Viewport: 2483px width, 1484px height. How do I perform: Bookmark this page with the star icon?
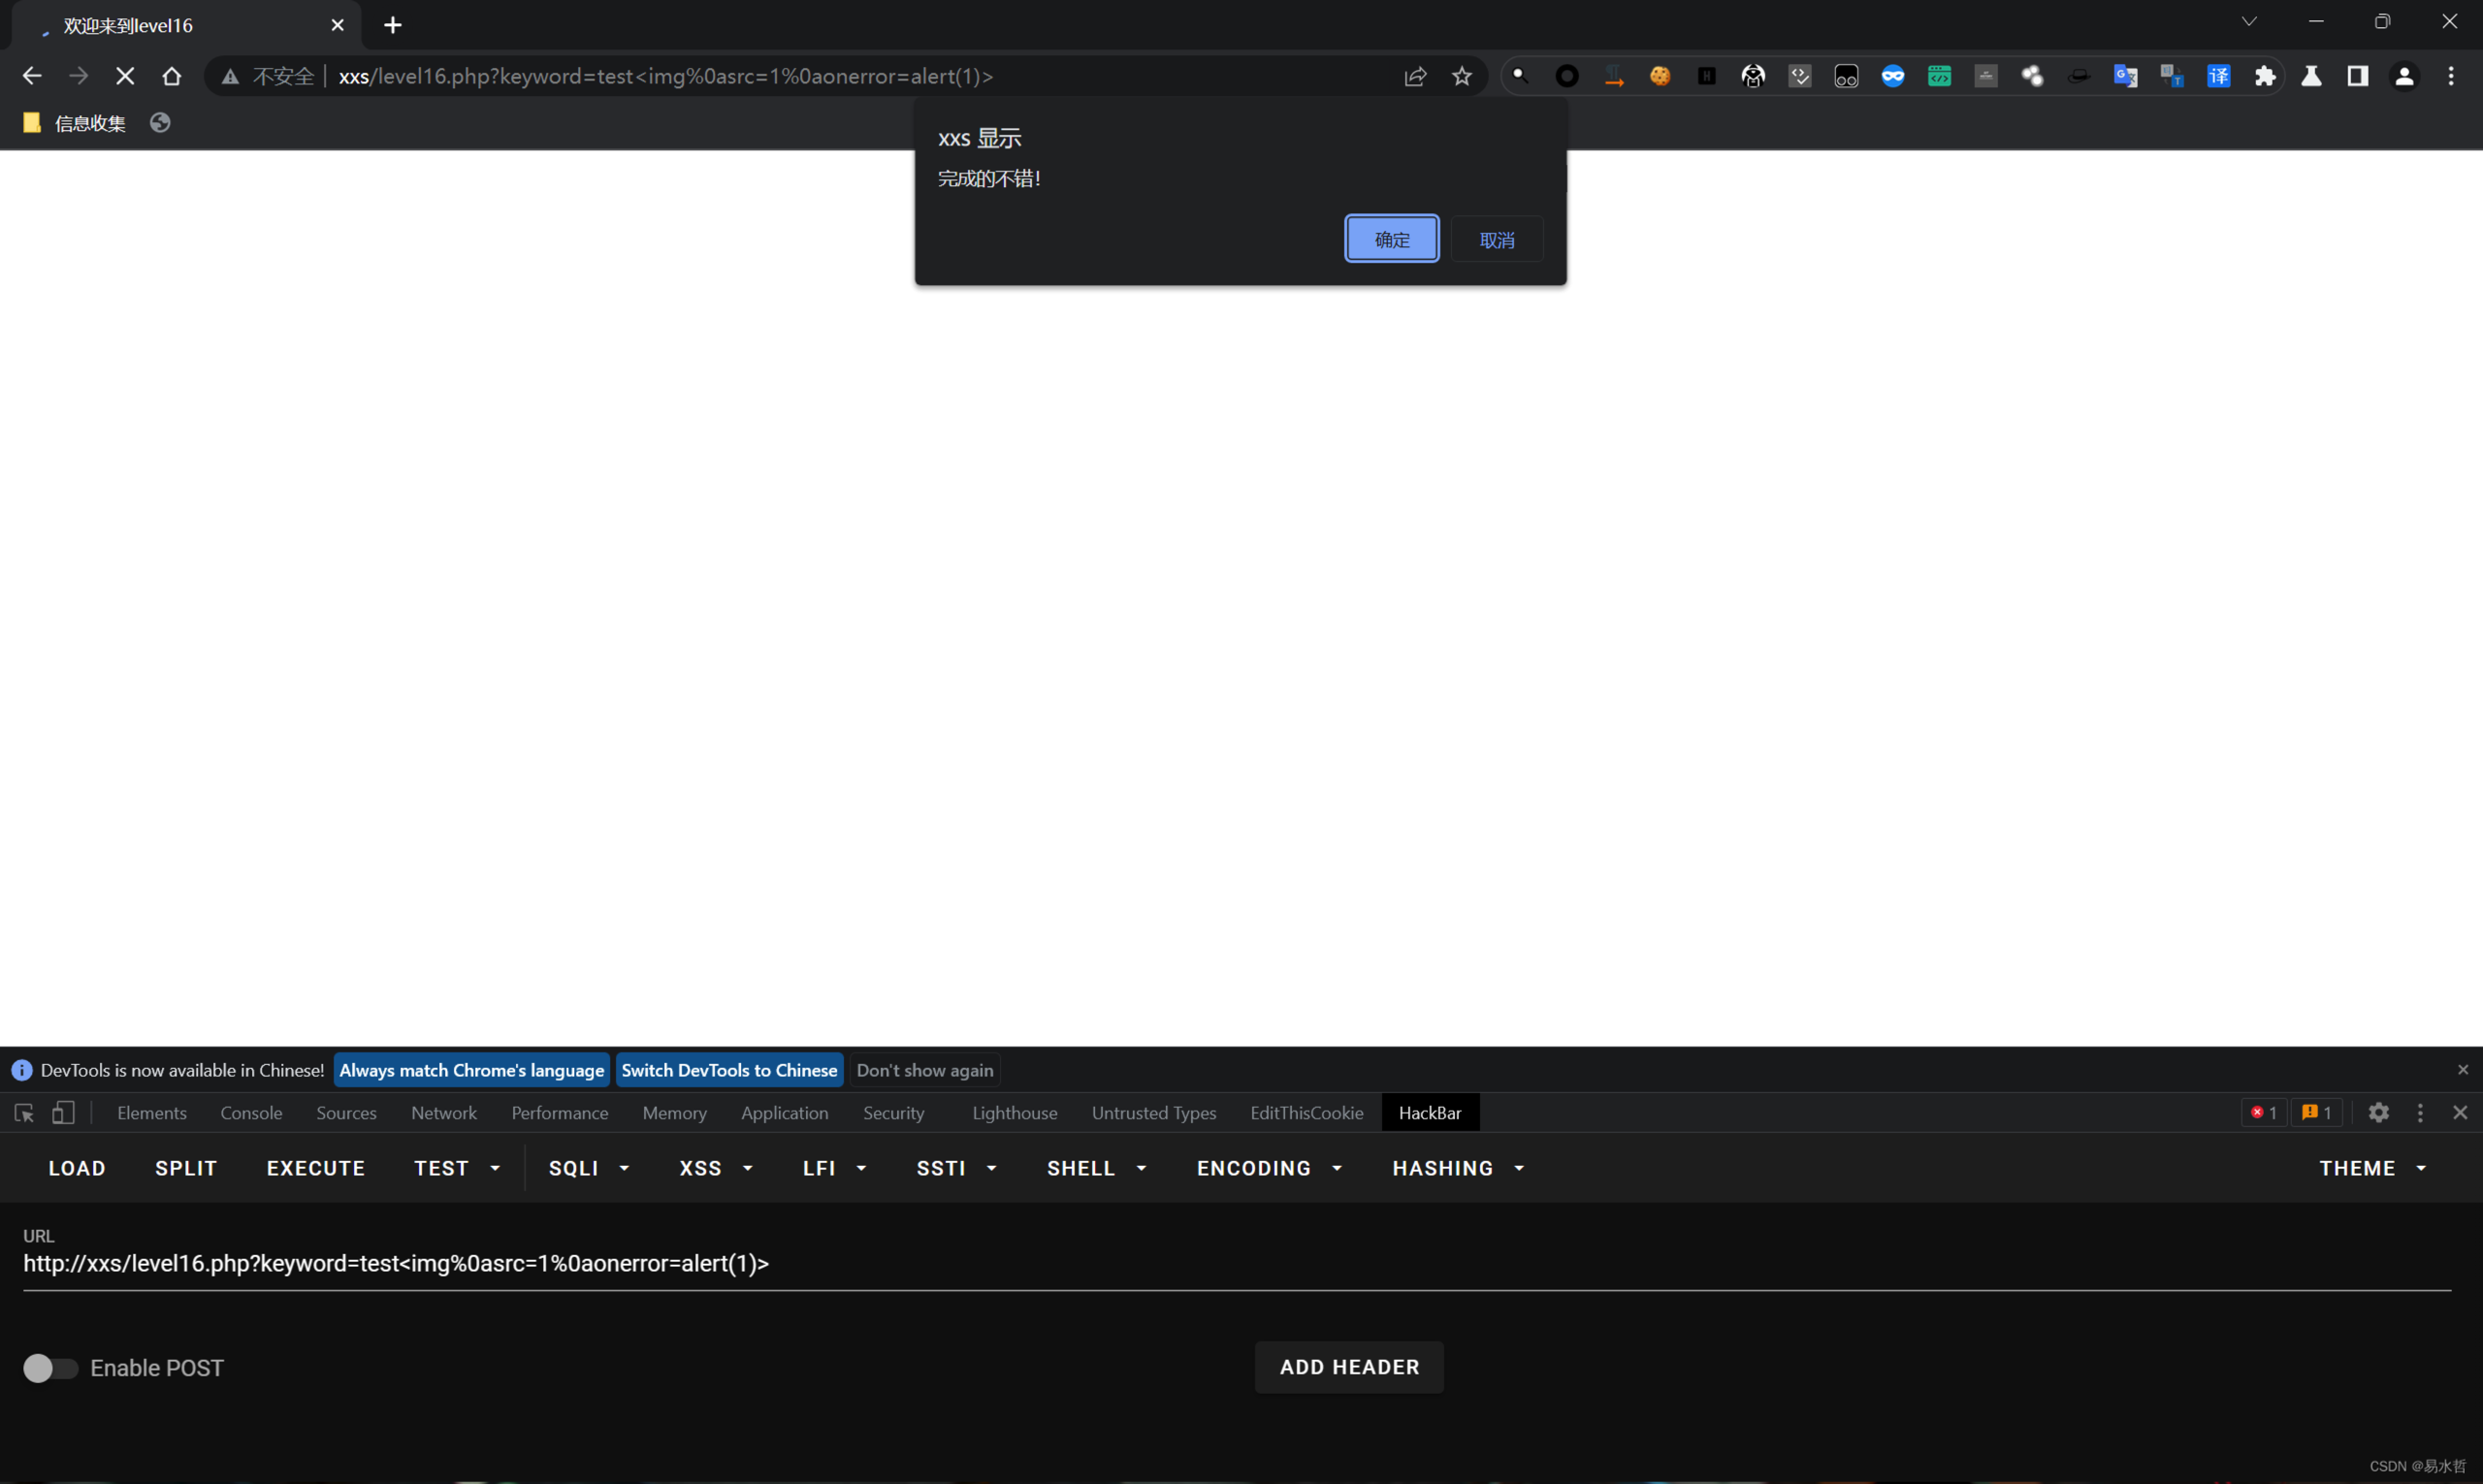tap(1462, 76)
